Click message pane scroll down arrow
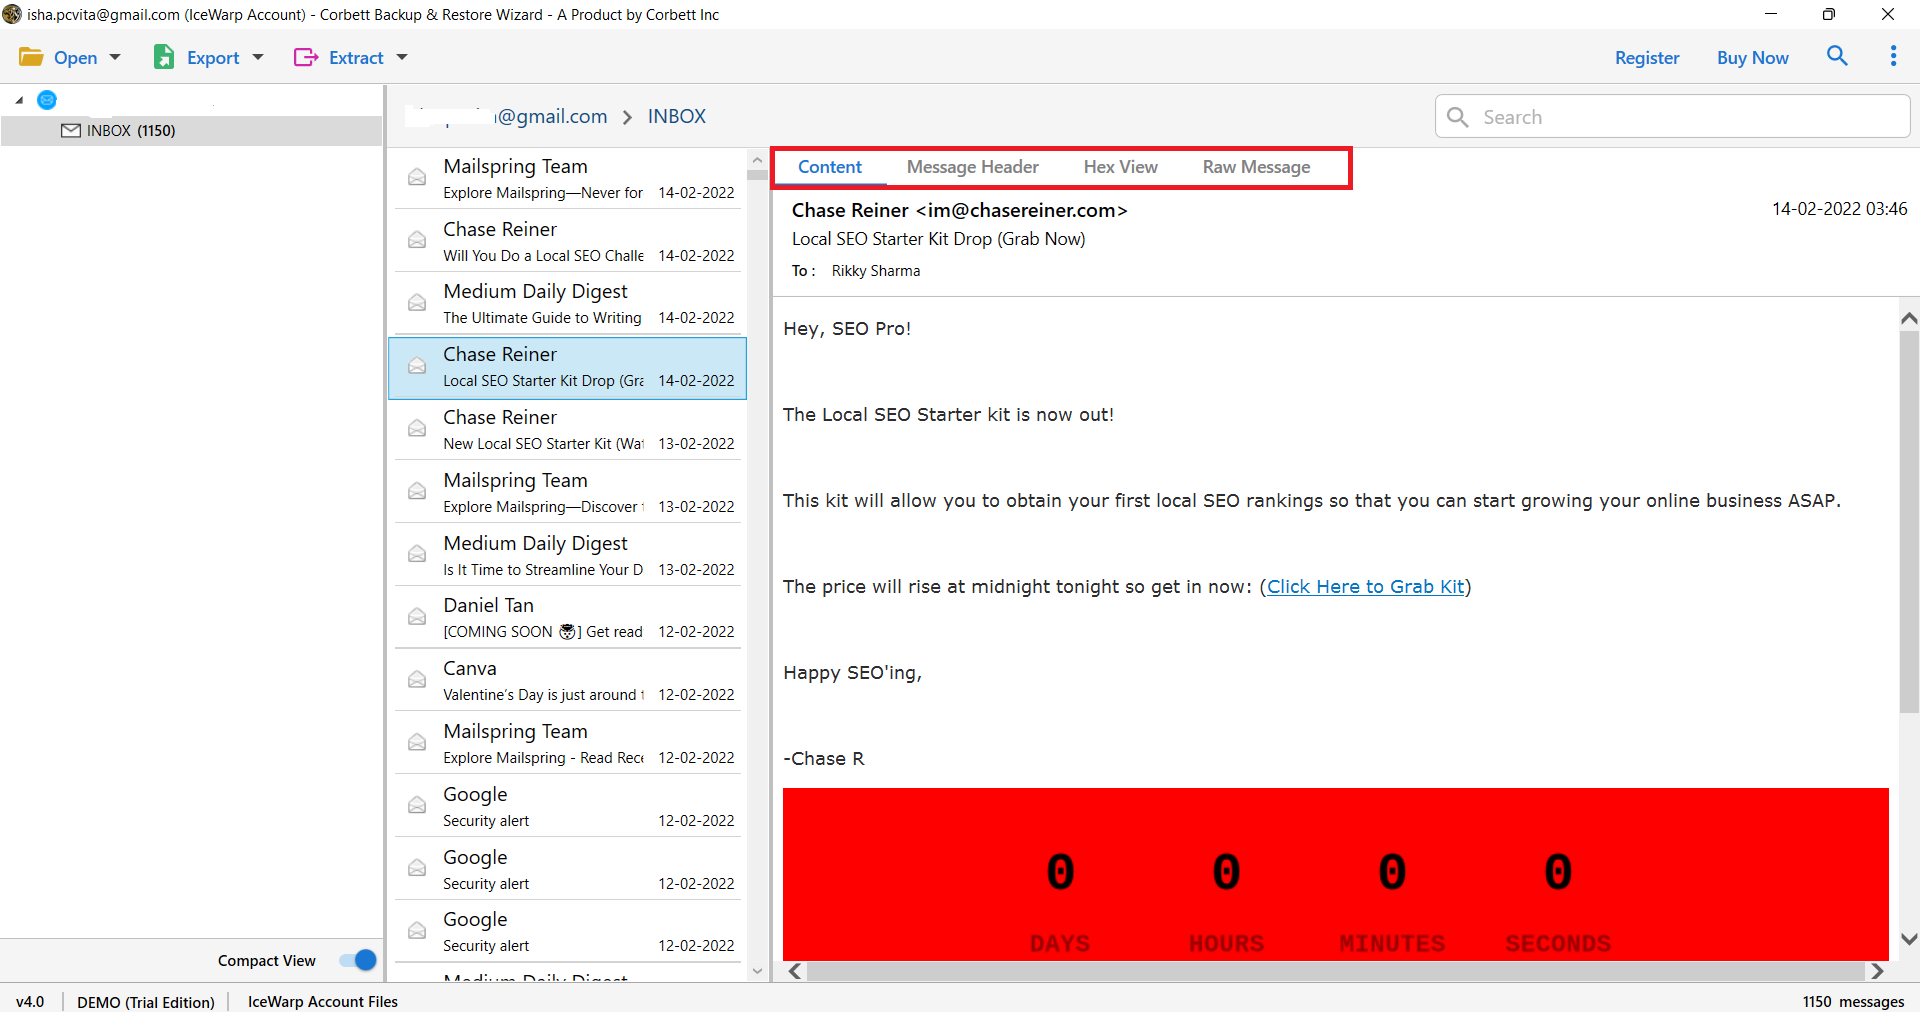The height and width of the screenshot is (1012, 1920). 1909,939
